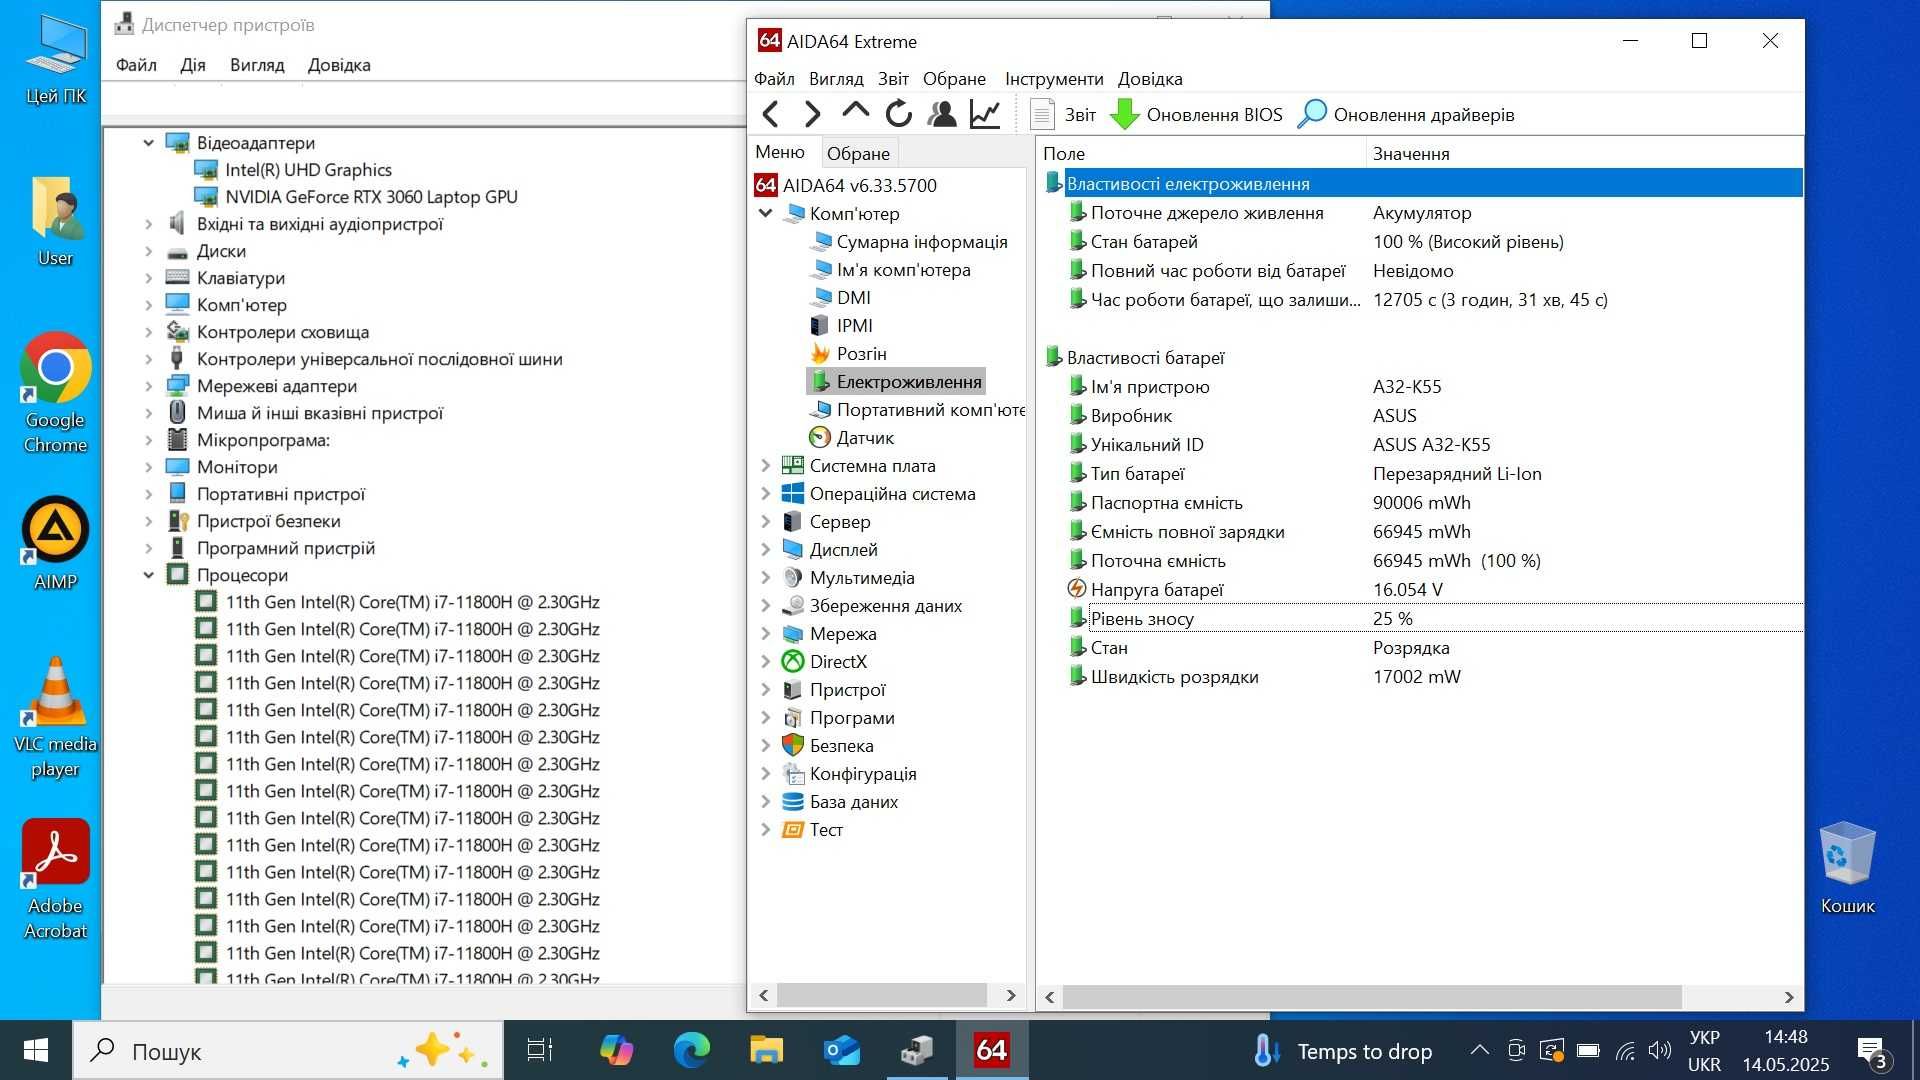This screenshot has height=1080, width=1920.
Task: Expand the DirectX node
Action: pyautogui.click(x=765, y=661)
